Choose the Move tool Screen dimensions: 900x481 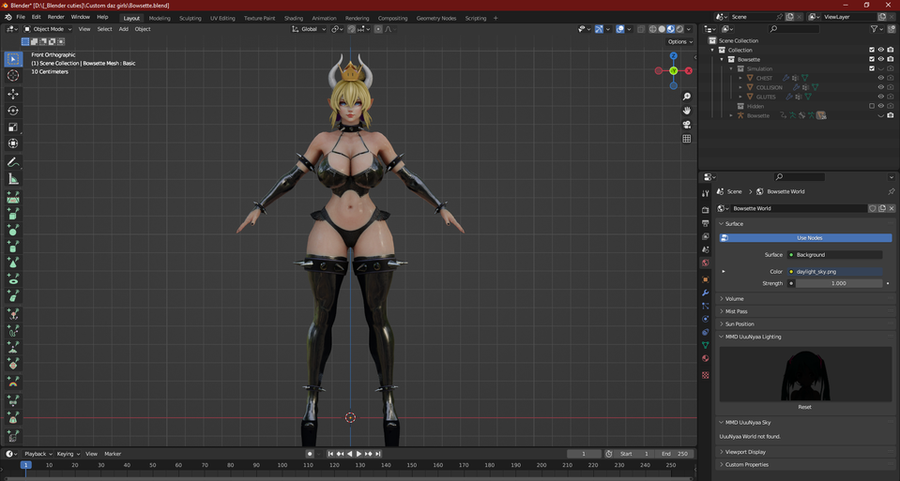pos(13,94)
